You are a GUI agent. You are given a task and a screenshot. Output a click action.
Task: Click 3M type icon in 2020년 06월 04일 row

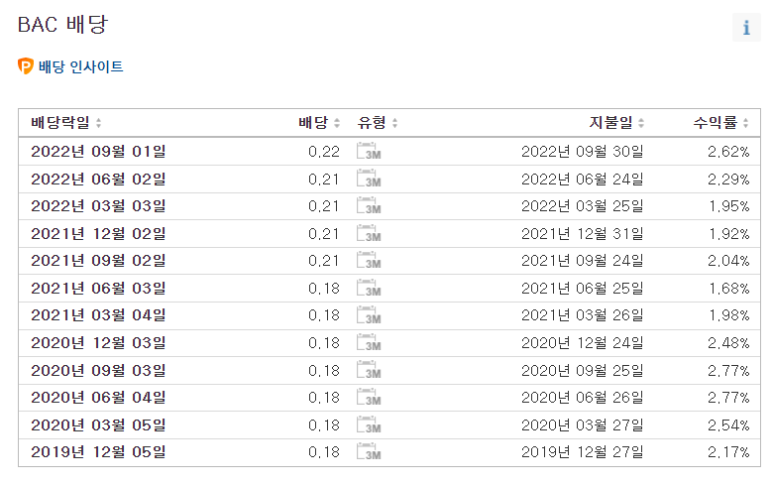click(369, 398)
